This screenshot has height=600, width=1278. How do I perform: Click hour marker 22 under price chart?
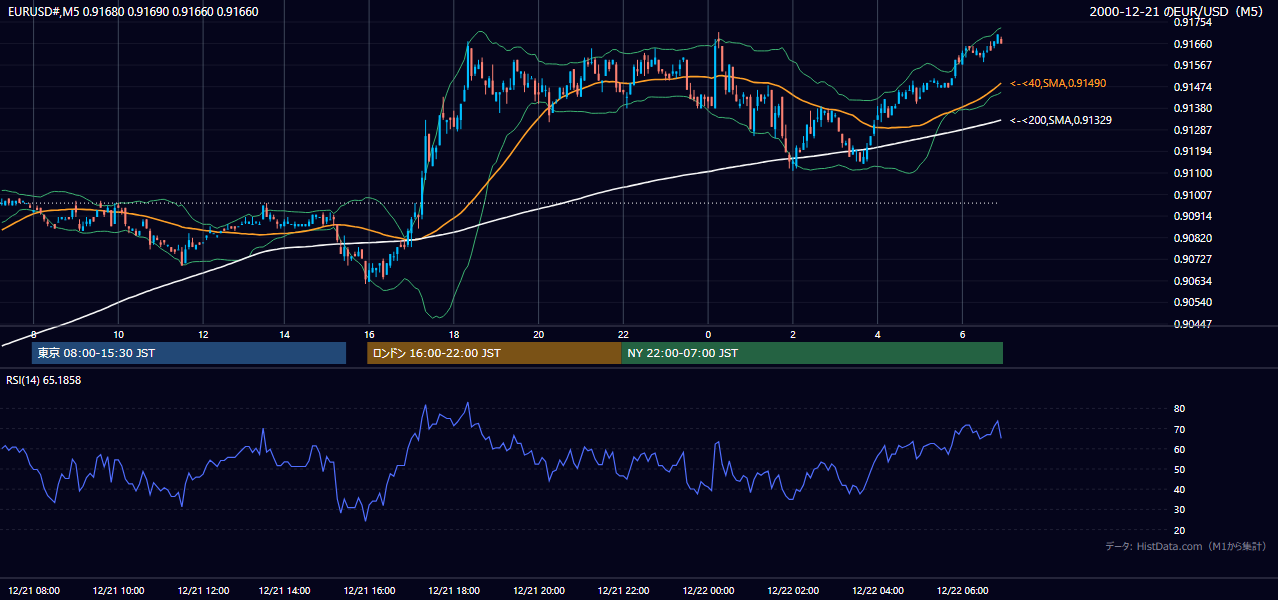tap(623, 334)
